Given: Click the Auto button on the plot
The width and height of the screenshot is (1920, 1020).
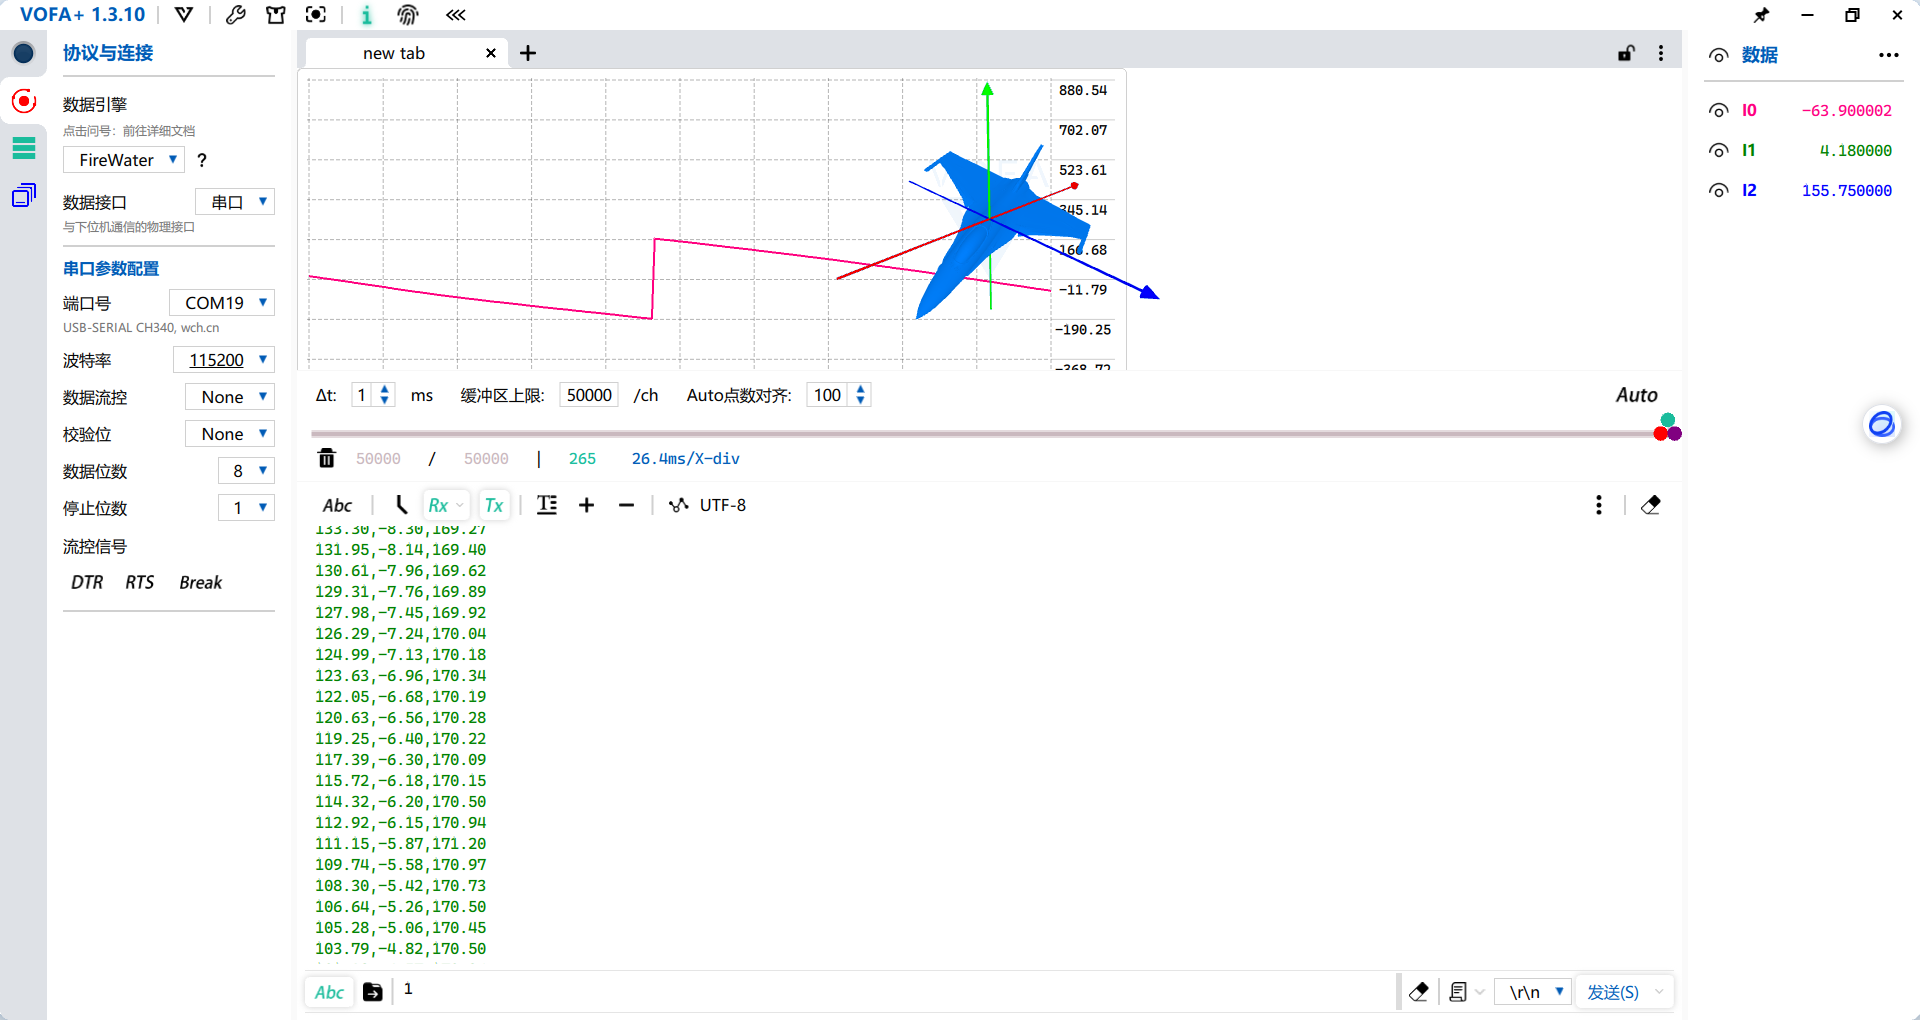Looking at the screenshot, I should (x=1636, y=395).
